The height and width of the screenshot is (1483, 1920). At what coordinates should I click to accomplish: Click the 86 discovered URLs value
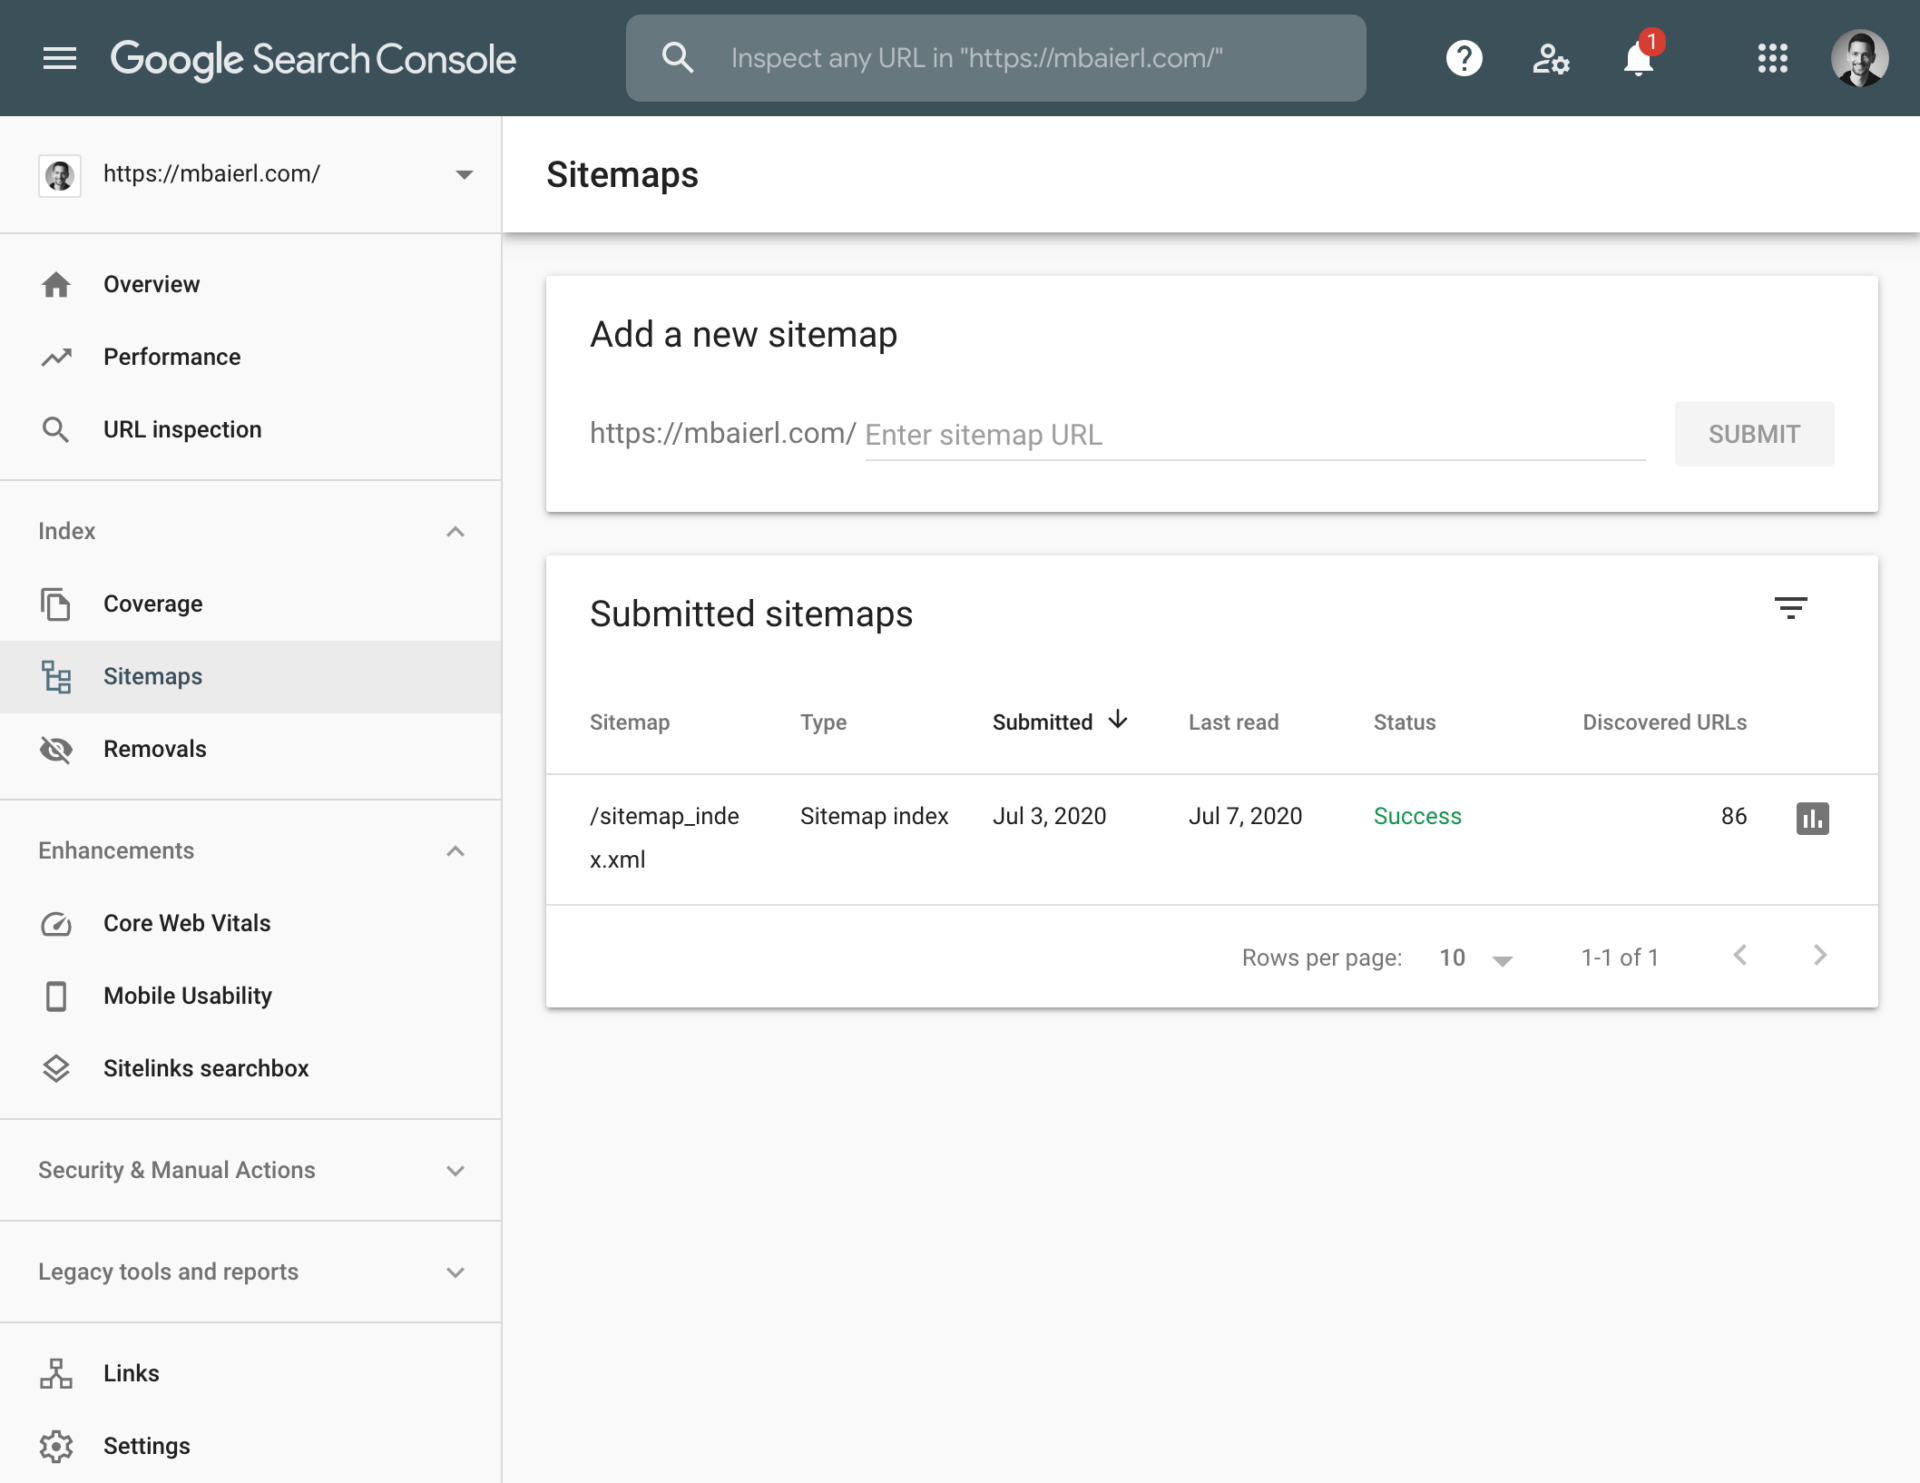point(1733,816)
